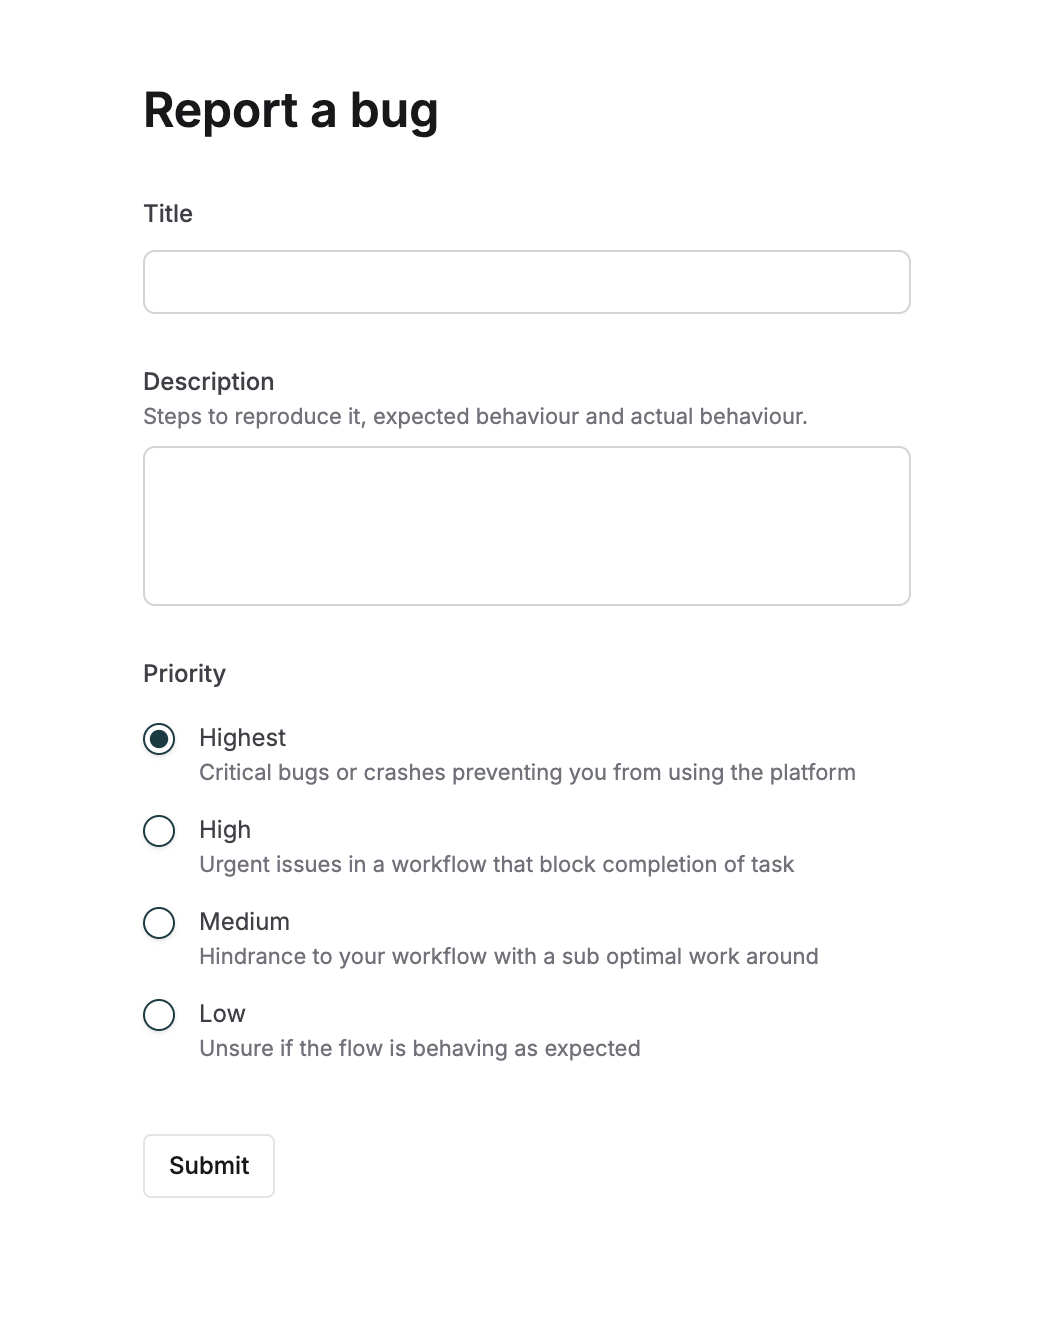This screenshot has height=1330, width=1062.
Task: Click inside the Title input field
Action: tap(526, 282)
